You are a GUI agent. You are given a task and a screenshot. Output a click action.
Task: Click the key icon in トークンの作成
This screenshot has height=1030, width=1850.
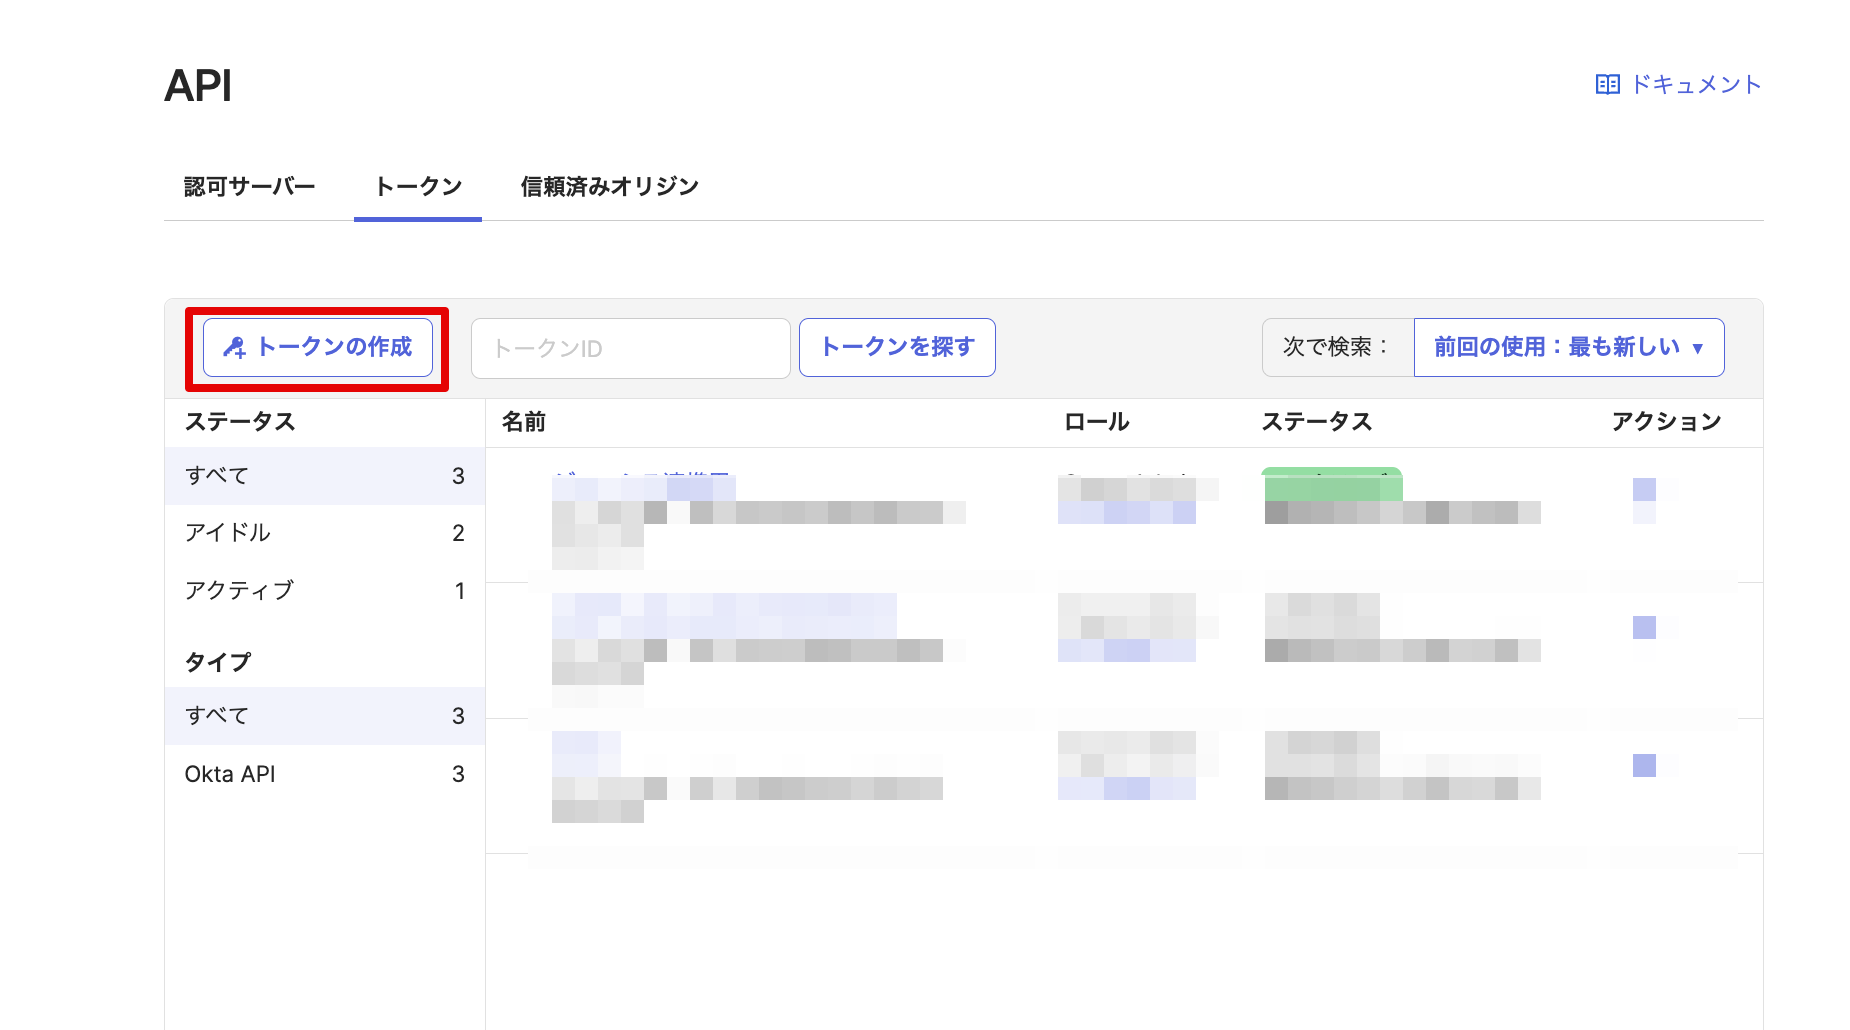[x=234, y=348]
